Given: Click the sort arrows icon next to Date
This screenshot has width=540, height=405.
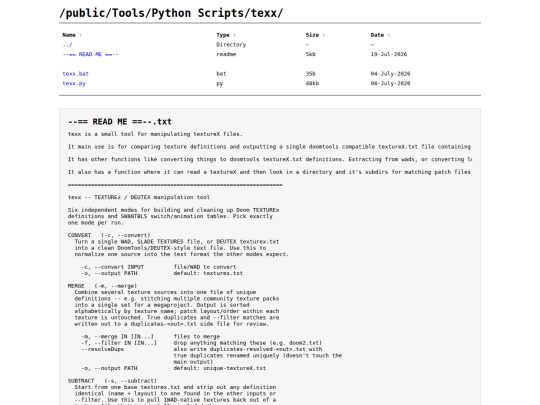Looking at the screenshot, I should pos(389,35).
